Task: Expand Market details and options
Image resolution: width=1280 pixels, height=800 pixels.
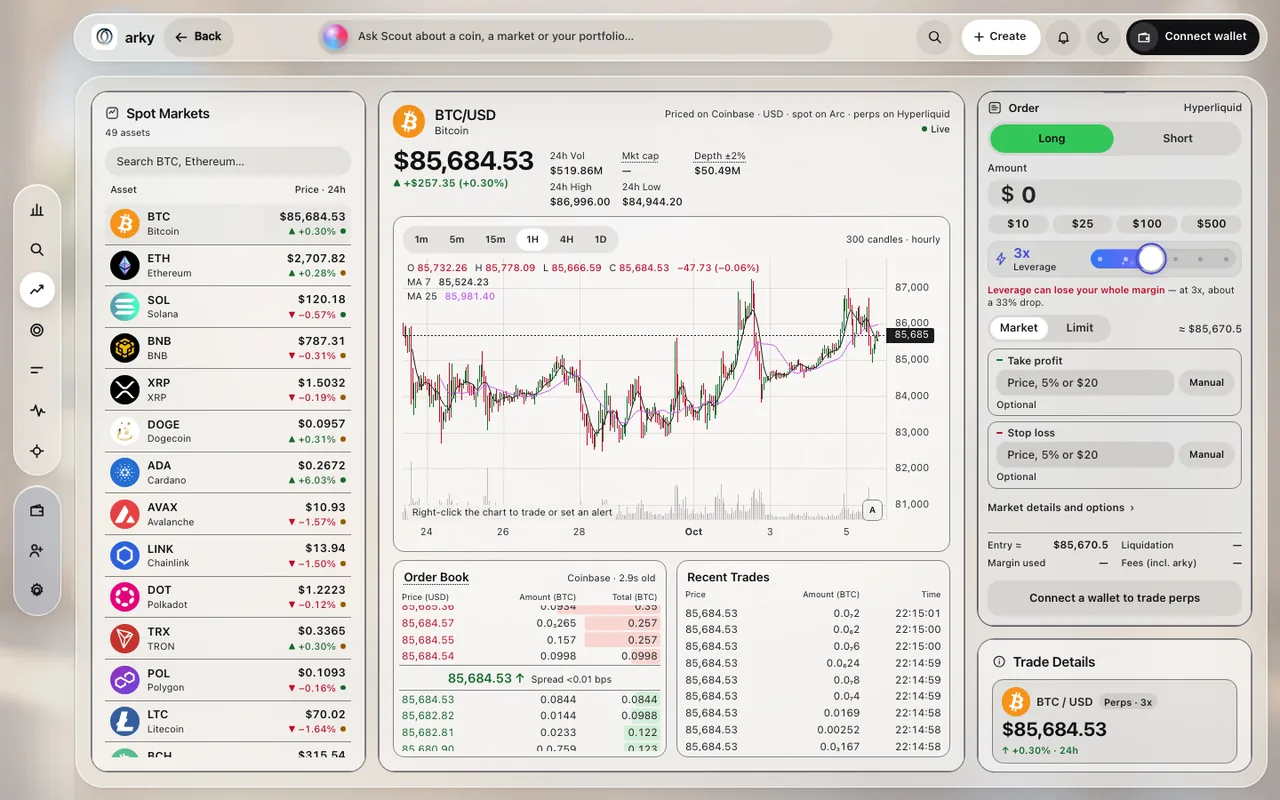Action: [1061, 508]
